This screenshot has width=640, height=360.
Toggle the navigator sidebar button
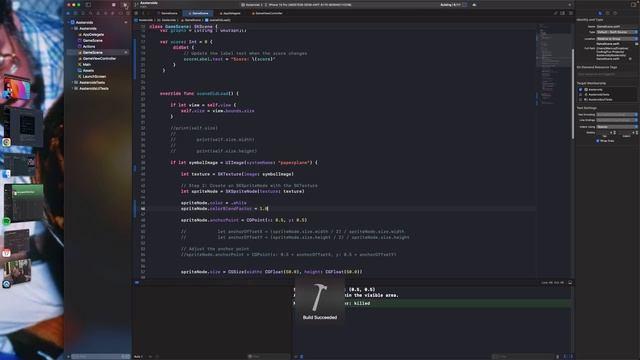[88, 5]
